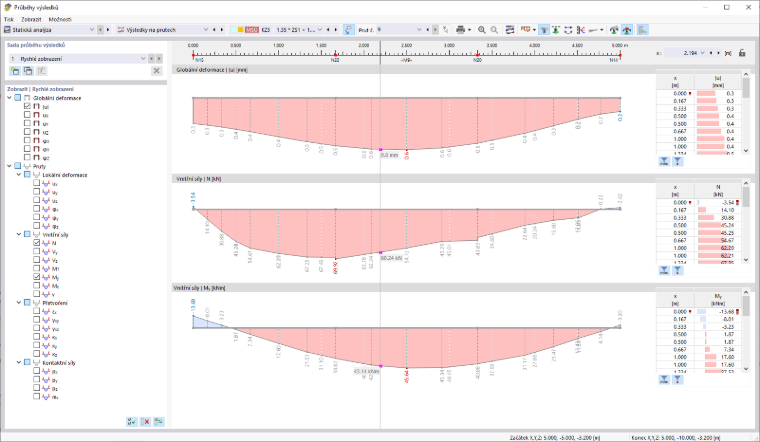Image resolution: width=760 pixels, height=442 pixels.
Task: Click the x position value input field
Action: (x=685, y=53)
